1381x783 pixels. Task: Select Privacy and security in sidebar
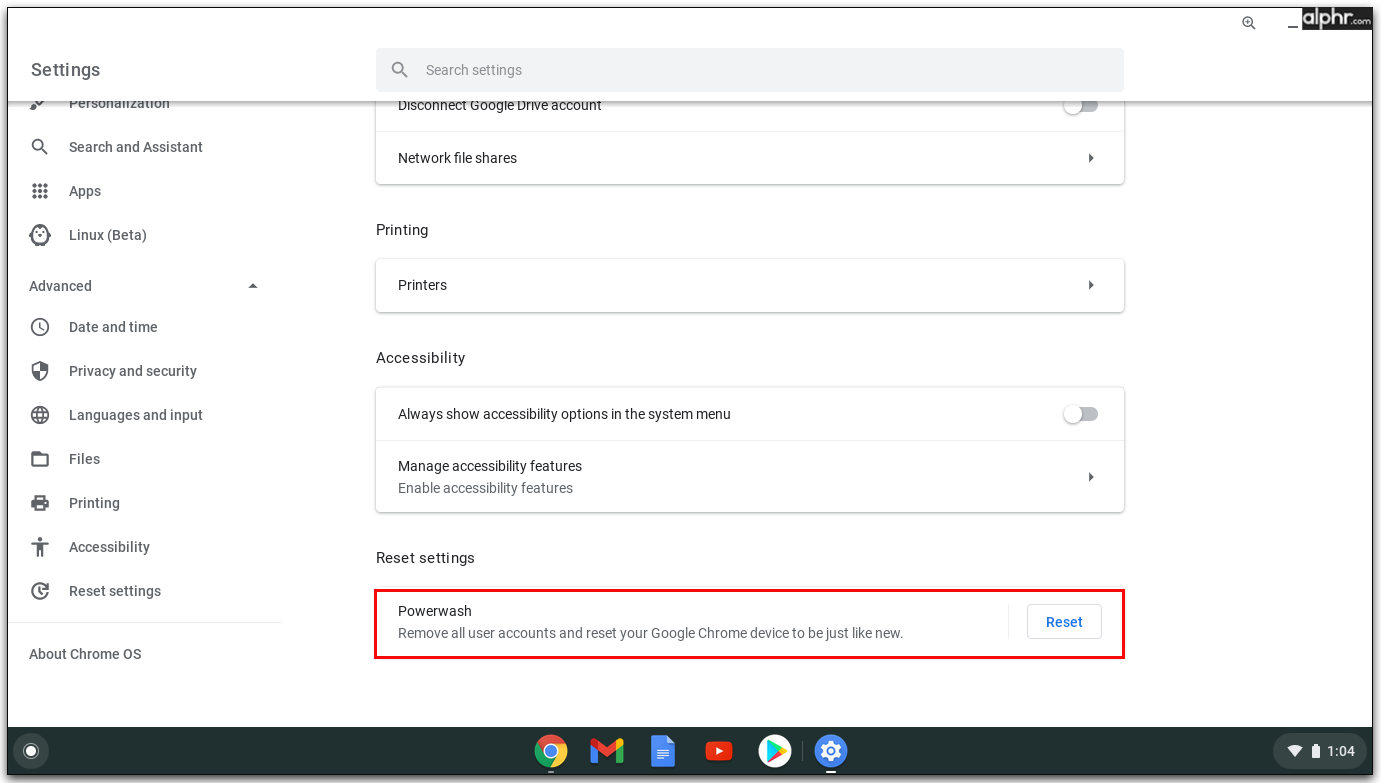pos(132,371)
